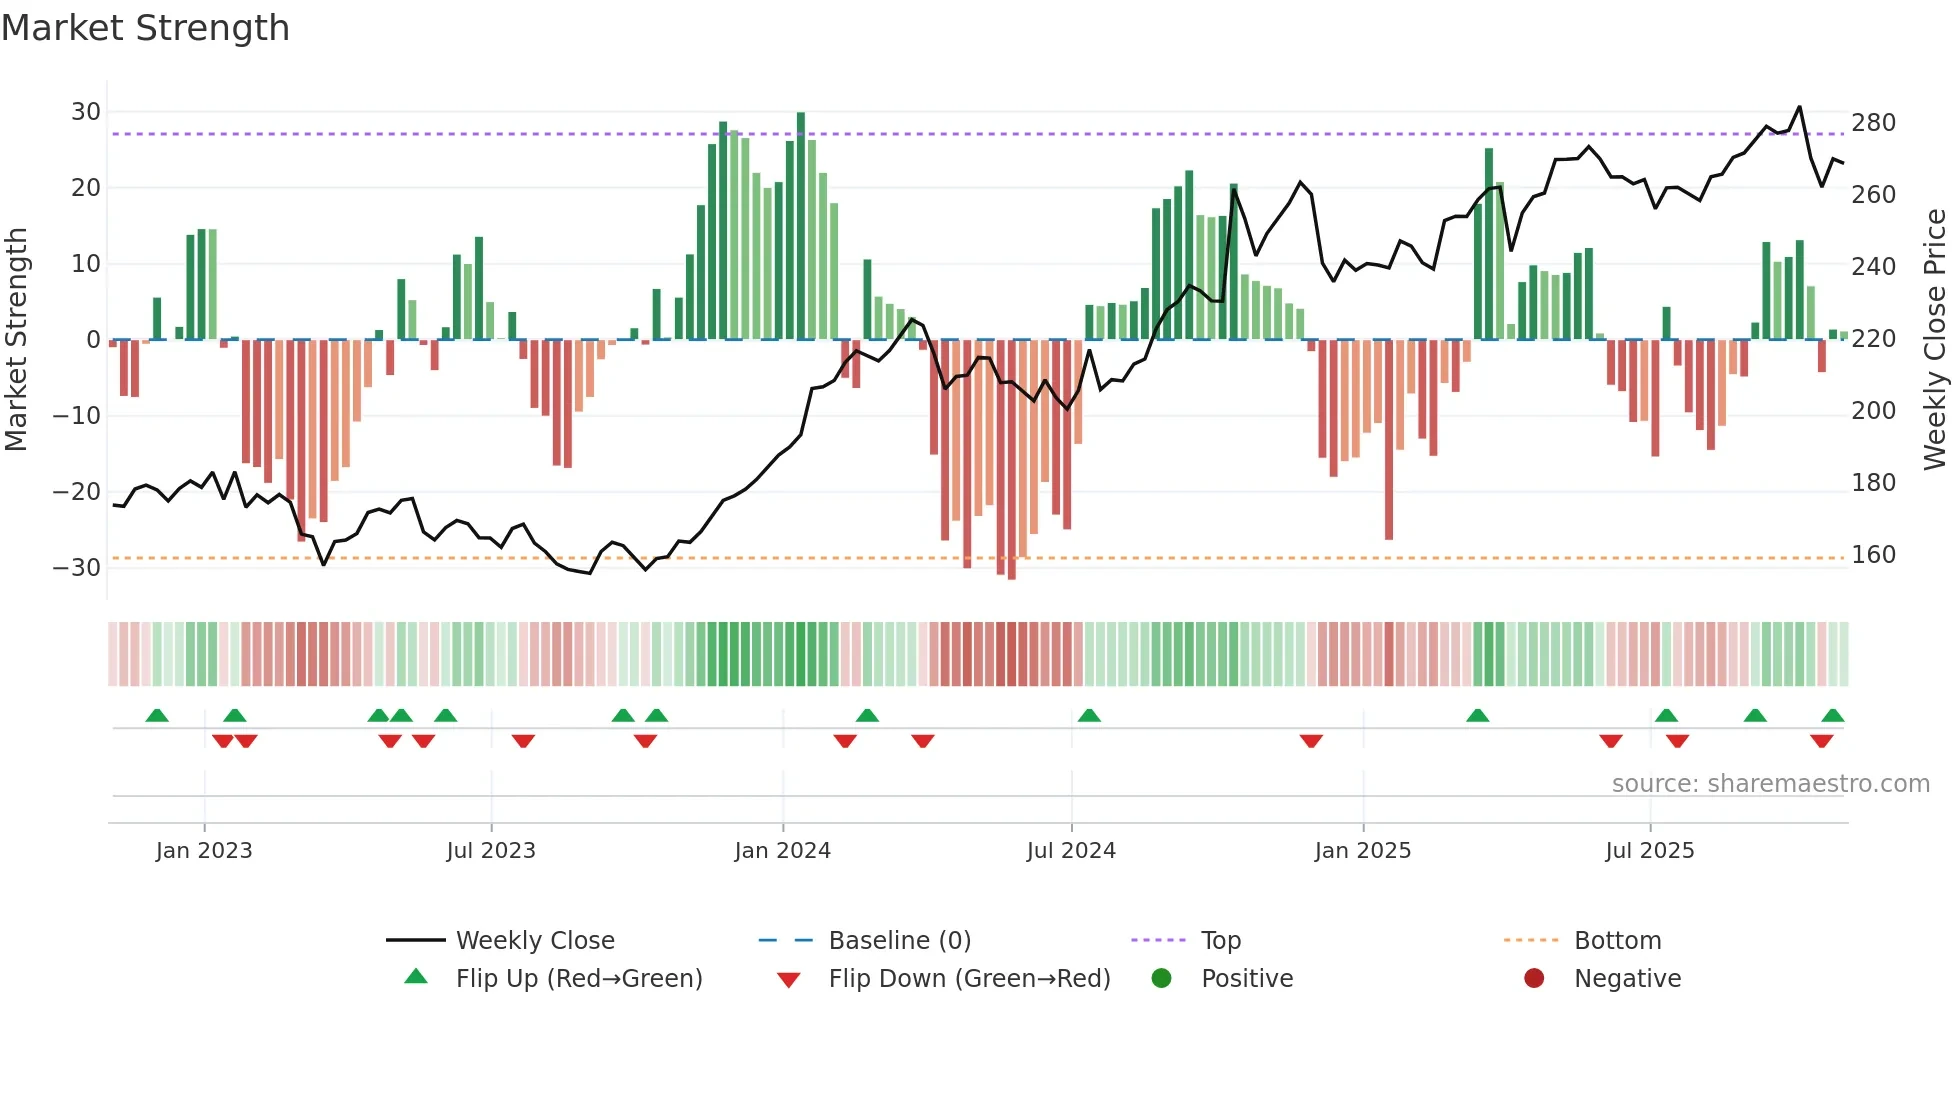Click the Jan 2023 x-axis label

204,851
